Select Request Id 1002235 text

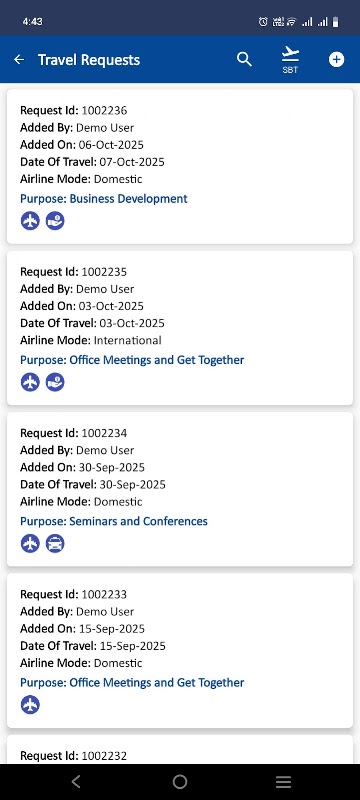73,271
